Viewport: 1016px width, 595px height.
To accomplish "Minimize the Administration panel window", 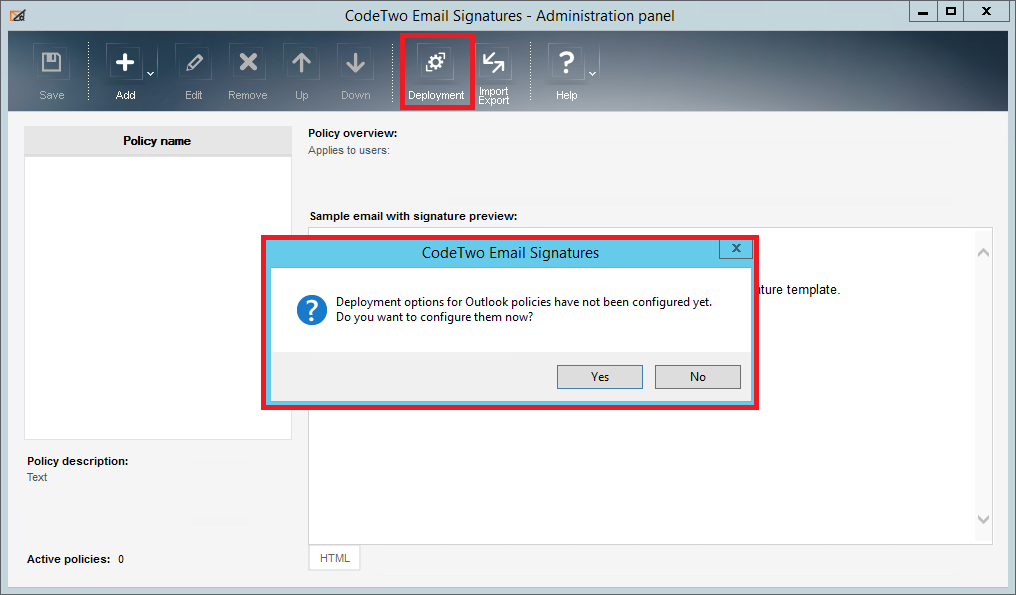I will click(x=923, y=12).
